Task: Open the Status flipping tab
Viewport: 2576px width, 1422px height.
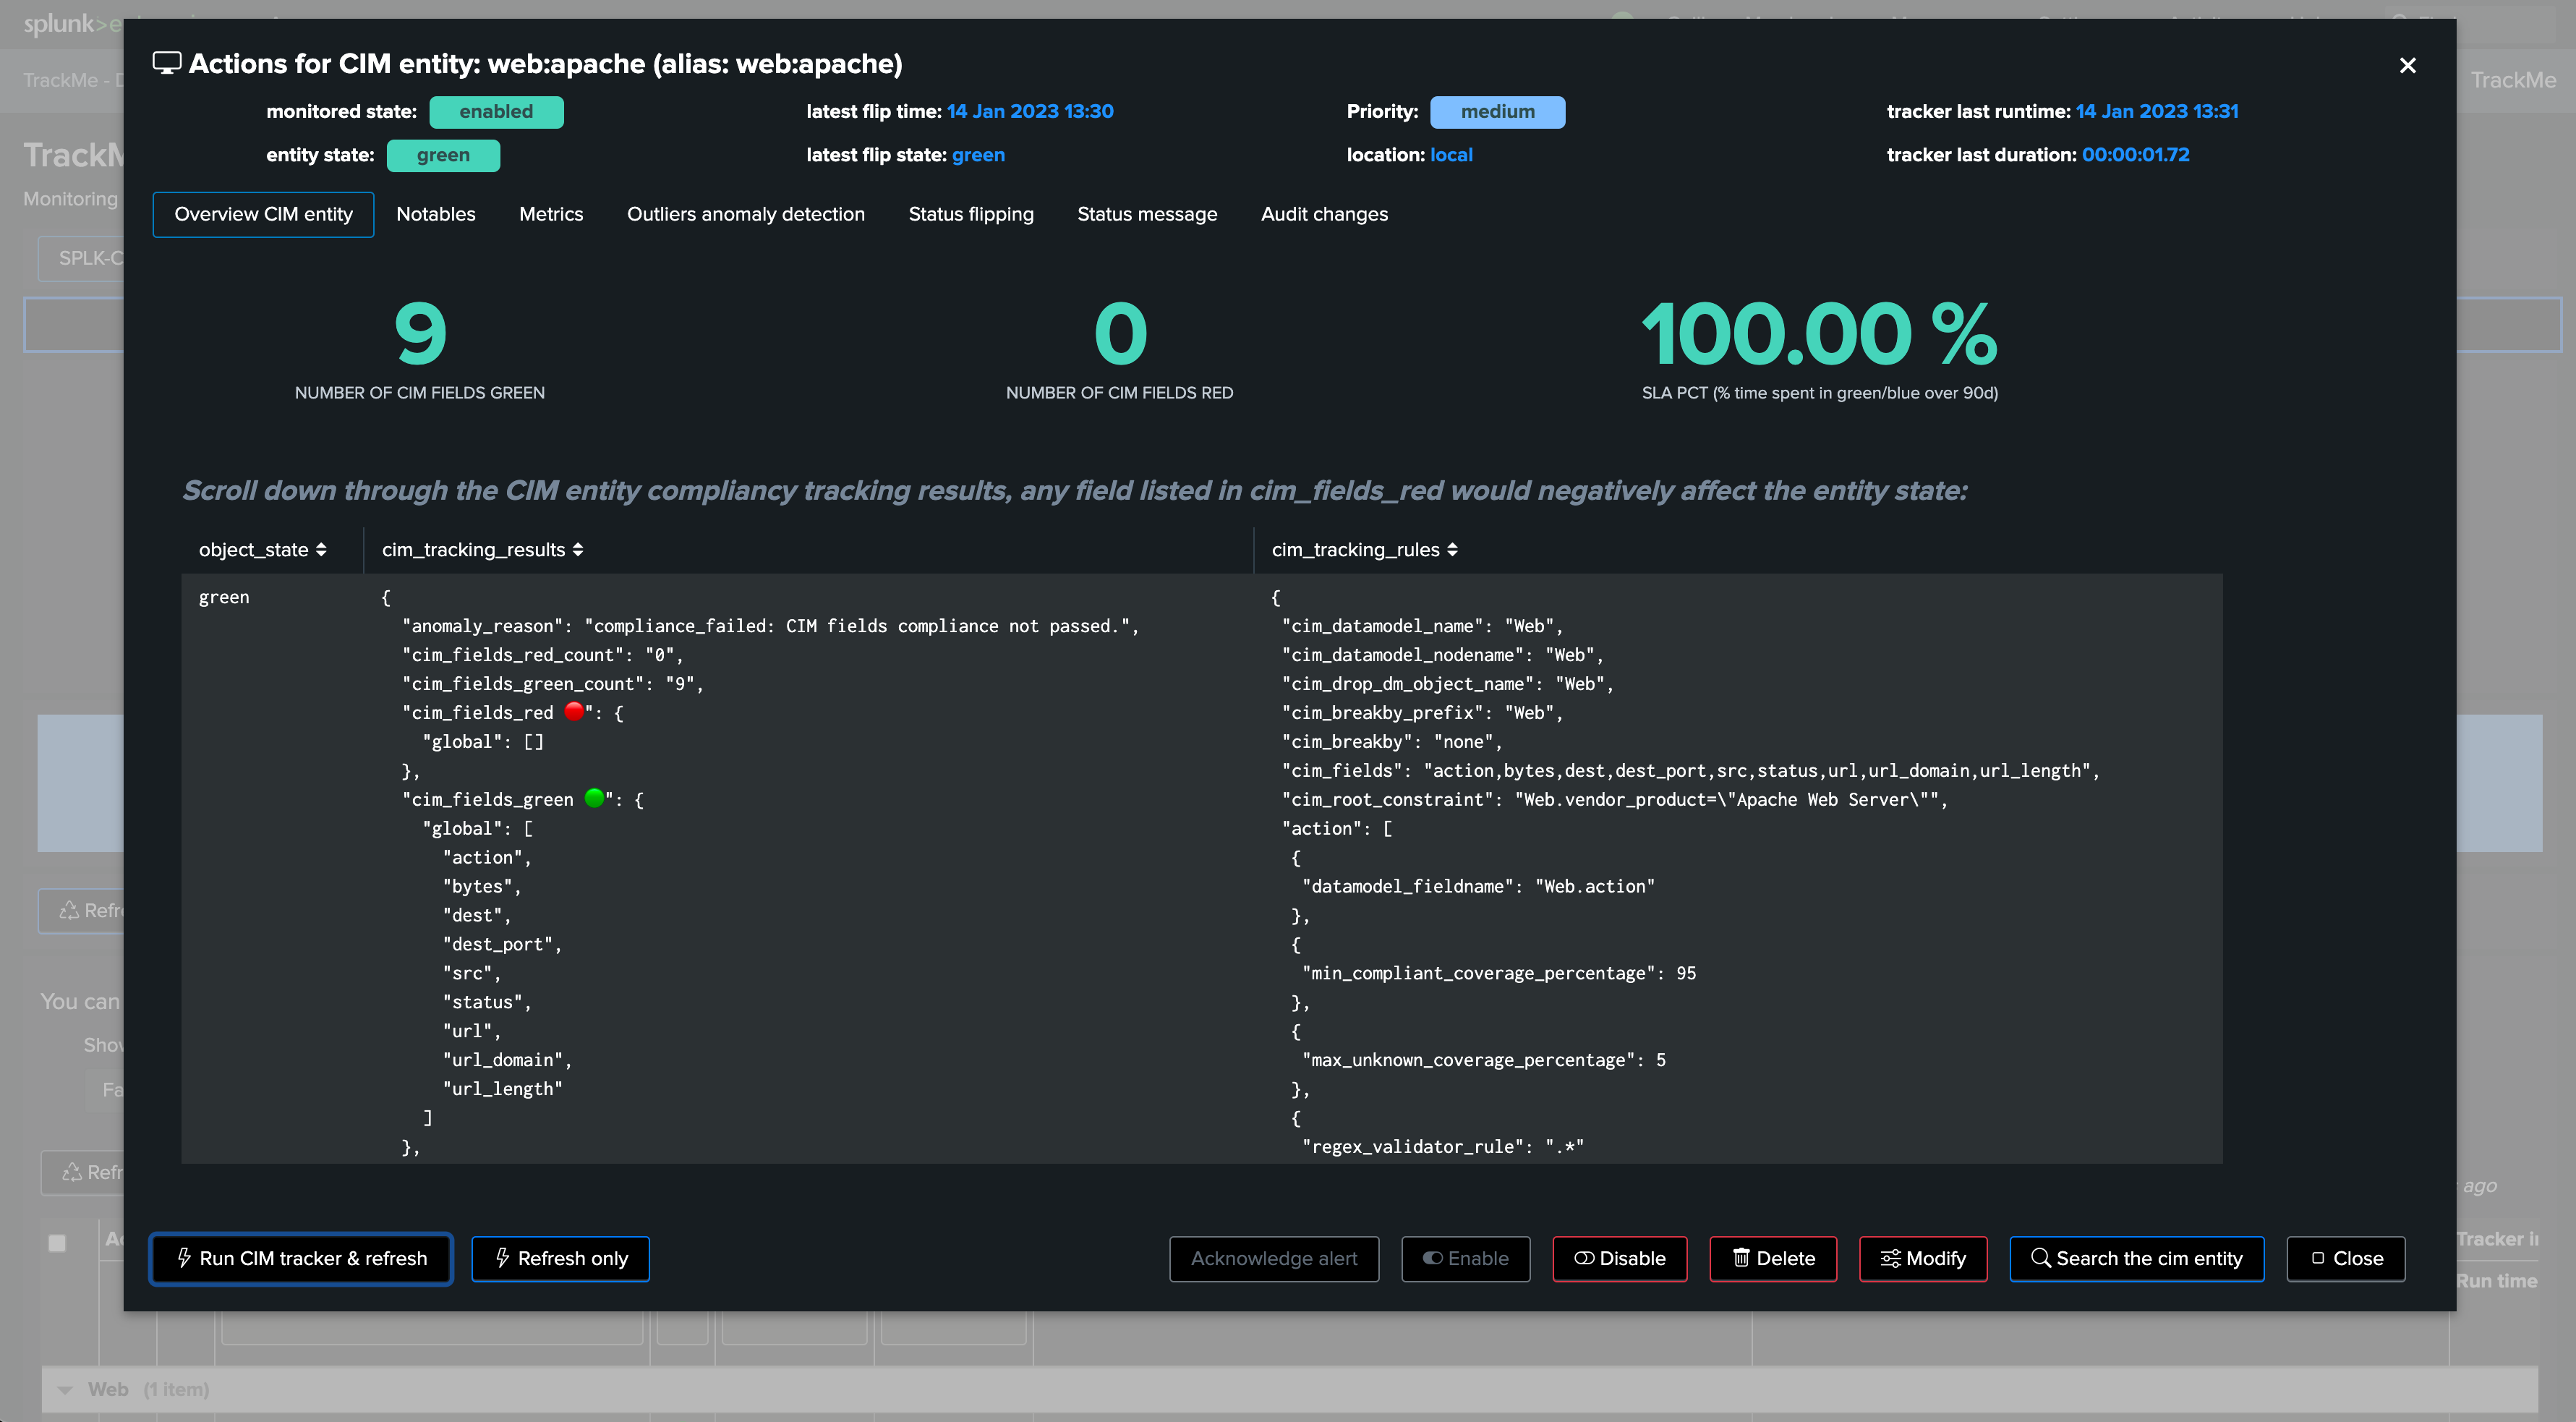Action: [x=971, y=214]
